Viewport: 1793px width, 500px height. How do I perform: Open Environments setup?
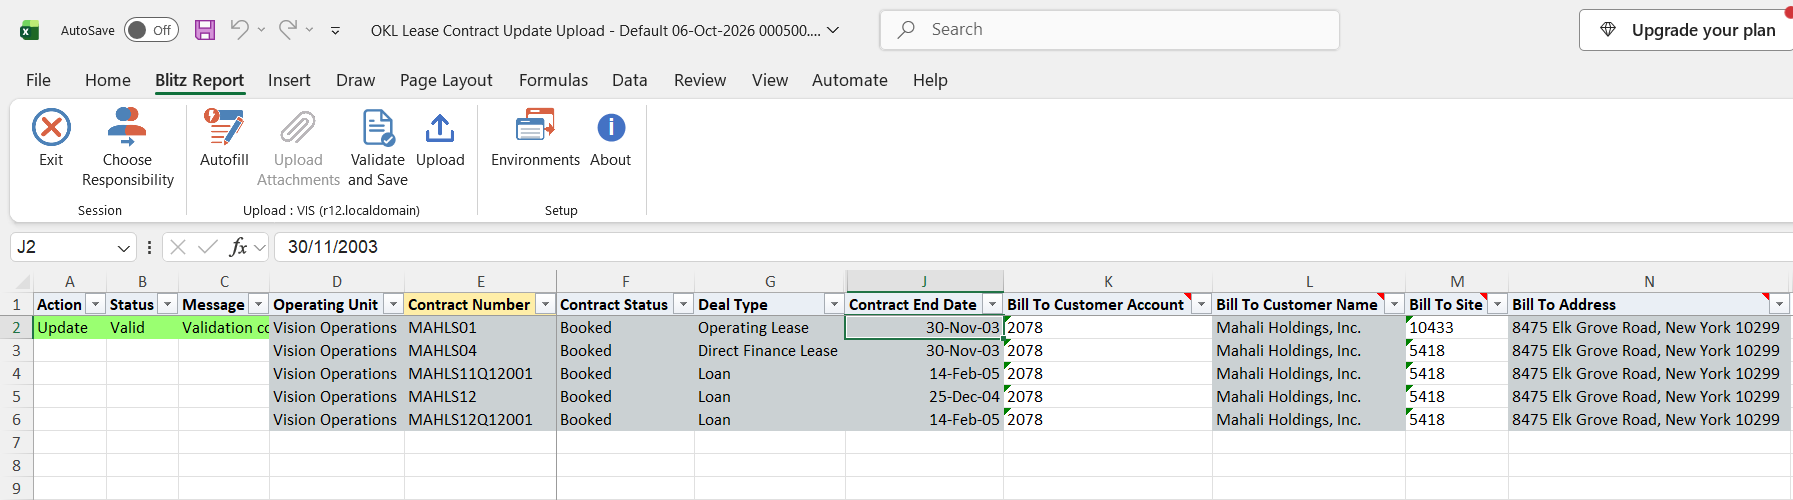point(535,138)
